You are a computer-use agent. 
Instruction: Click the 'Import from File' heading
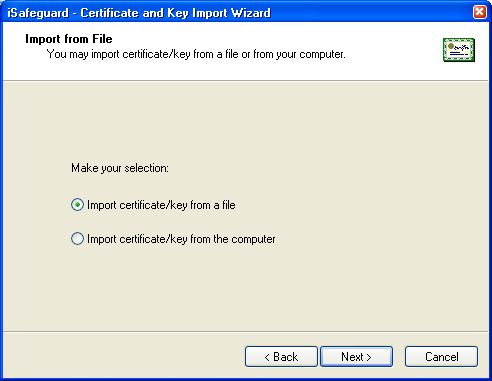pyautogui.click(x=69, y=39)
